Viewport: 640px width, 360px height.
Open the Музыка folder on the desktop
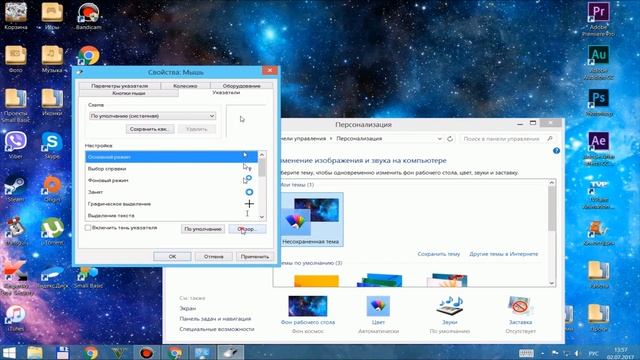coord(52,59)
